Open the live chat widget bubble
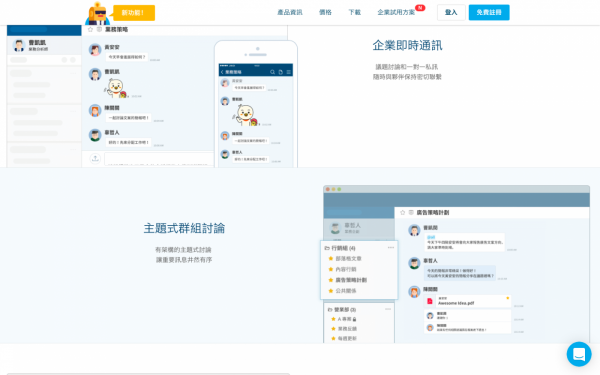Viewport: 600px width, 375px height. tap(579, 354)
